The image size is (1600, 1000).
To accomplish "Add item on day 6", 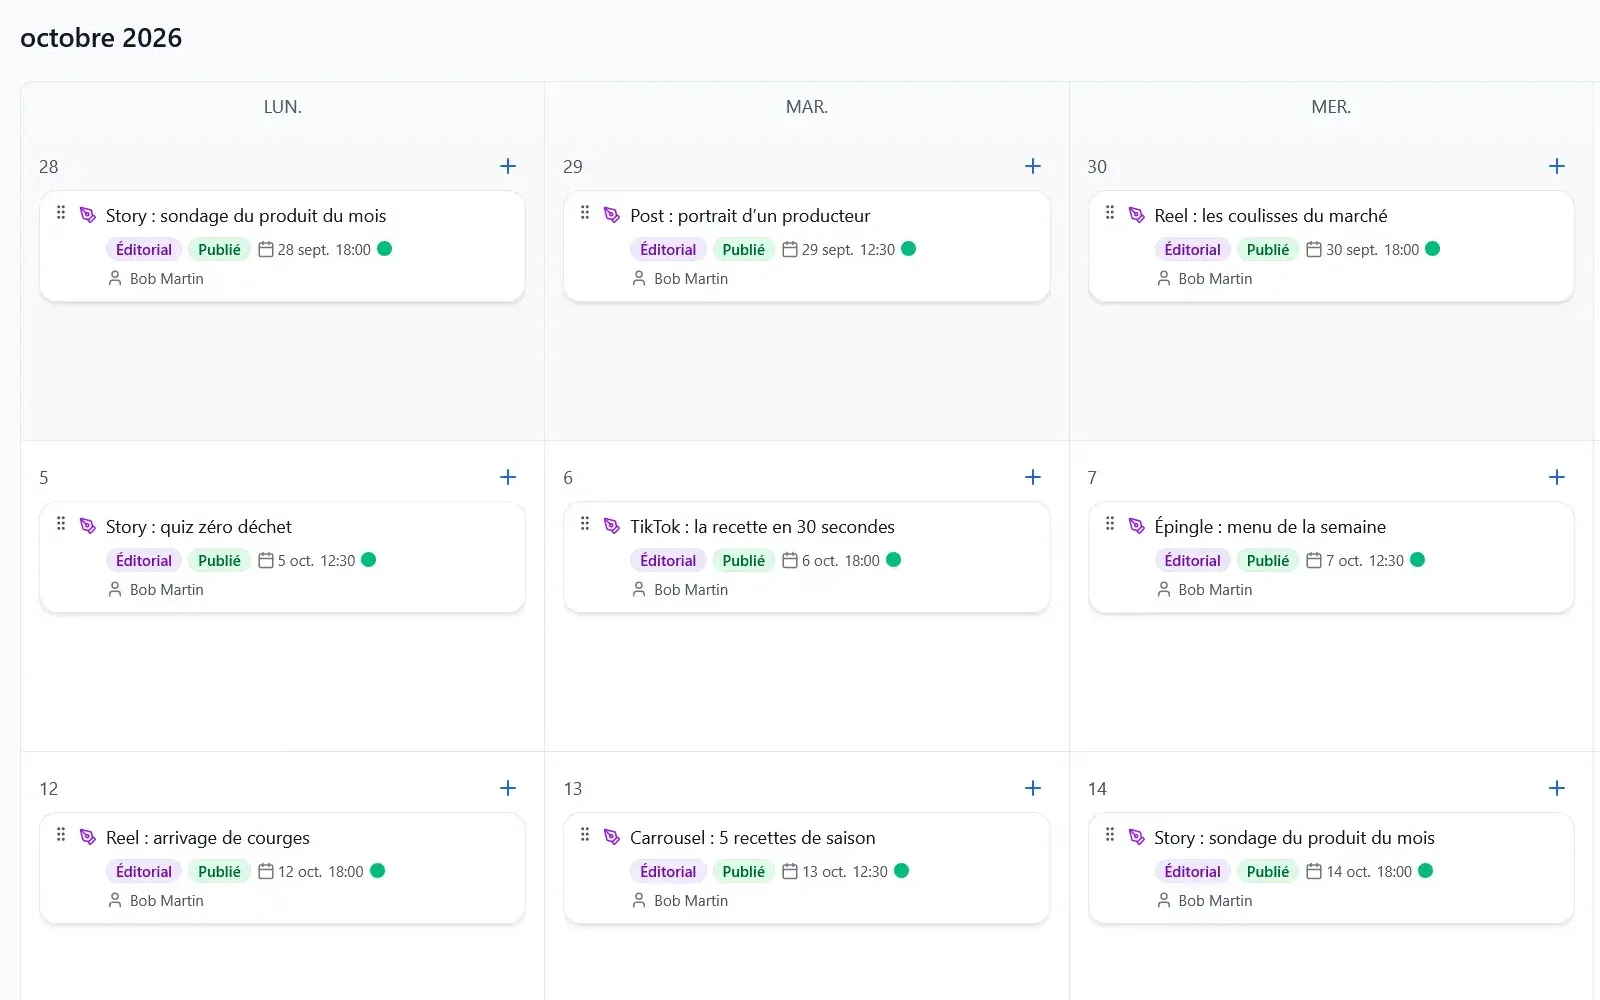I will pos(1033,477).
